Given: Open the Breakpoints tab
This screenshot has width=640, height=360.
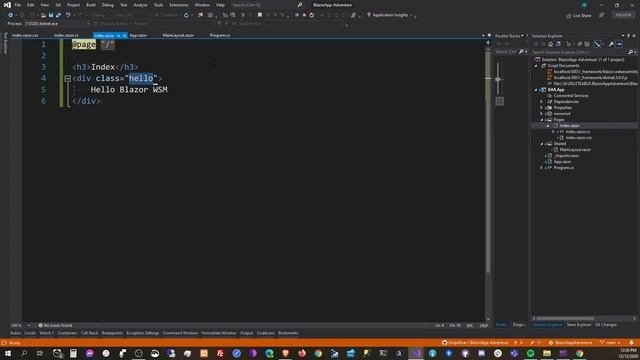Looking at the screenshot, I should [x=112, y=333].
